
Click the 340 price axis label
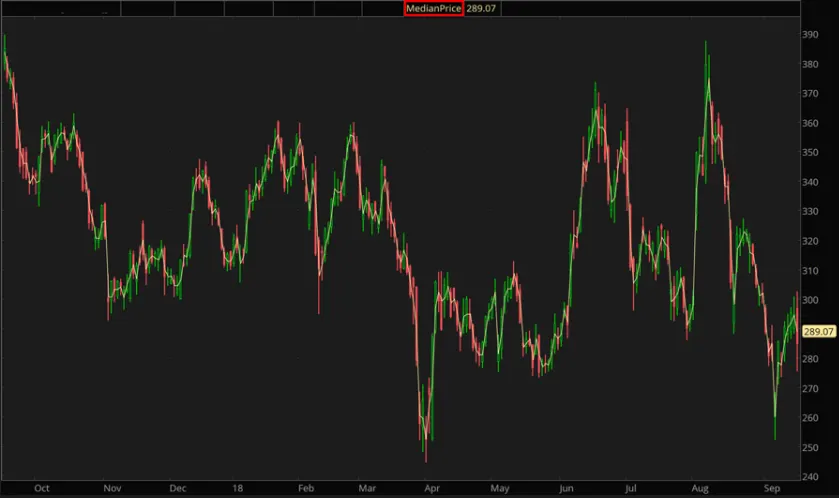point(810,182)
